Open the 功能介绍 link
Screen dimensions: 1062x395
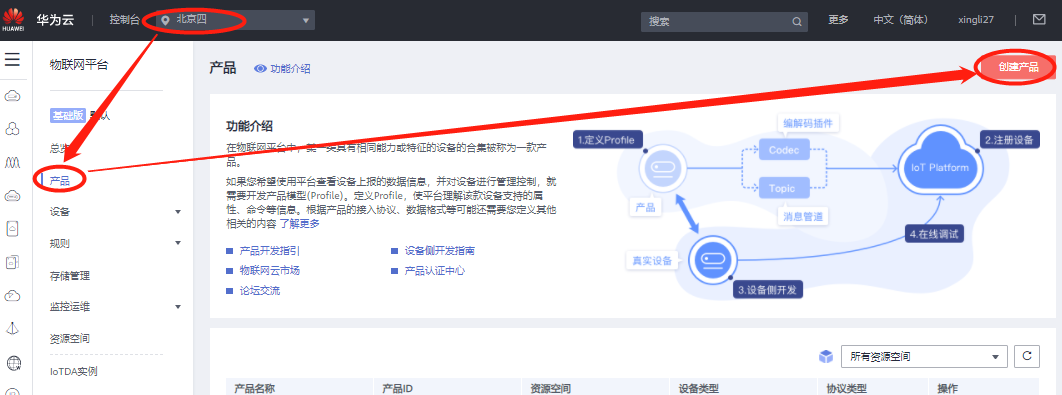(x=291, y=68)
